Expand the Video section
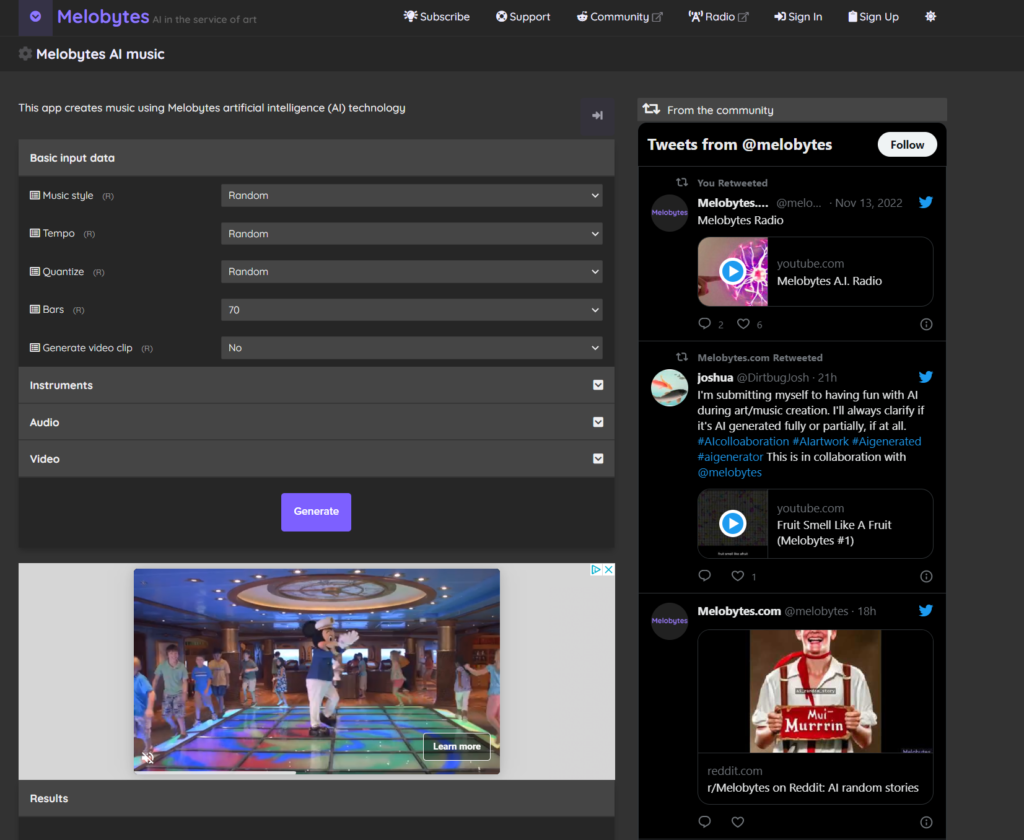This screenshot has height=840, width=1024. [316, 459]
